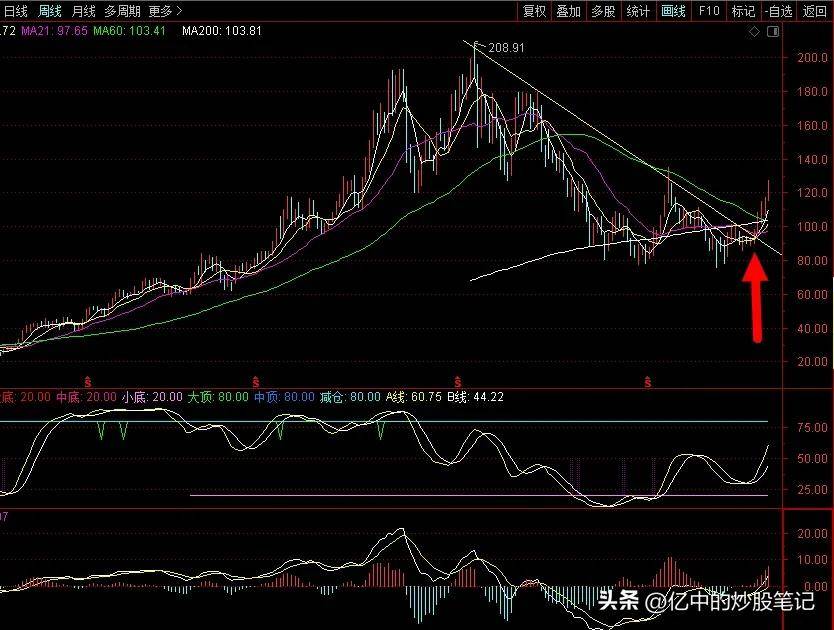The image size is (834, 630).
Task: Expand the 更多 more periods menu
Action: (x=165, y=11)
